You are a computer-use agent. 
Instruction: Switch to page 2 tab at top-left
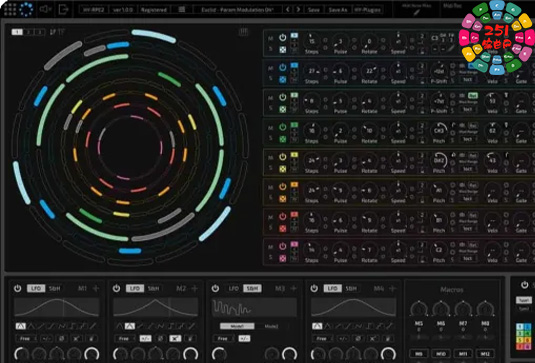[x=28, y=32]
